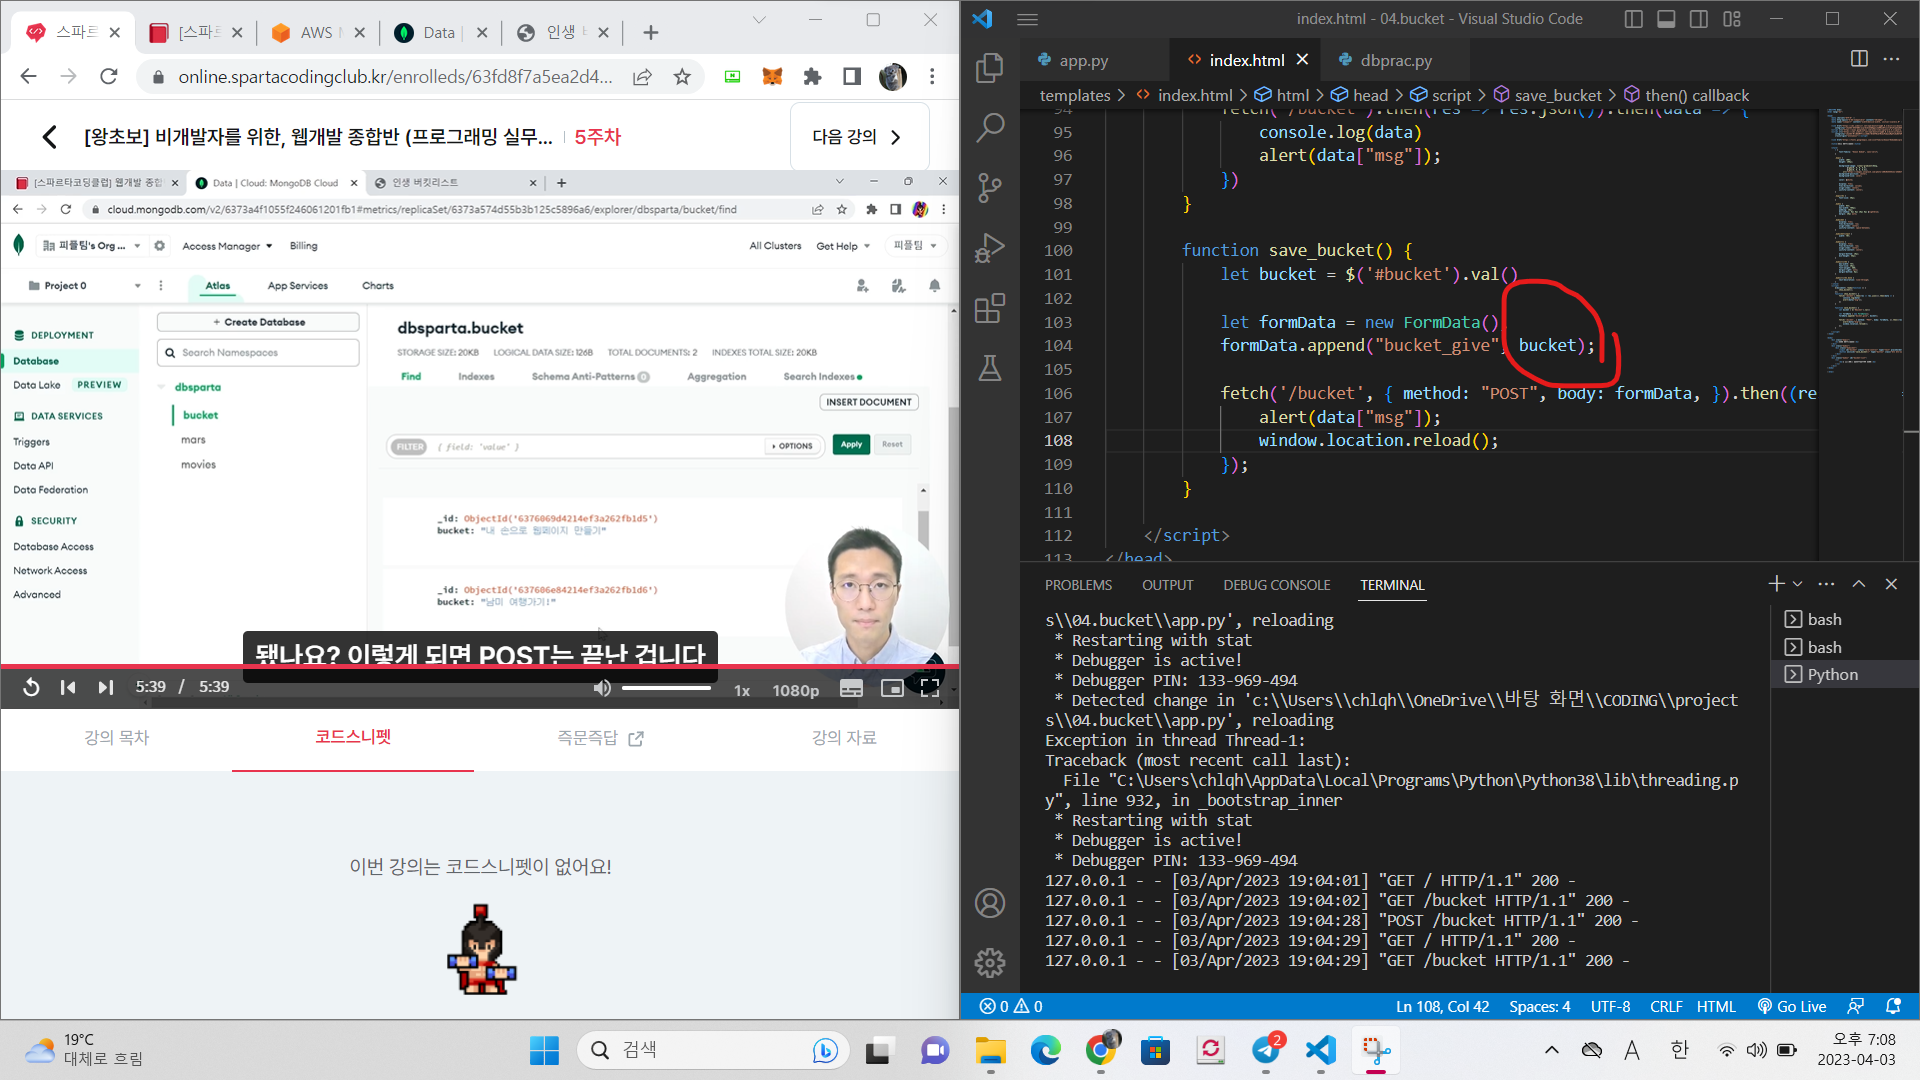1920x1080 pixels.
Task: Open terminal panel views and more actions
Action: 1827,584
